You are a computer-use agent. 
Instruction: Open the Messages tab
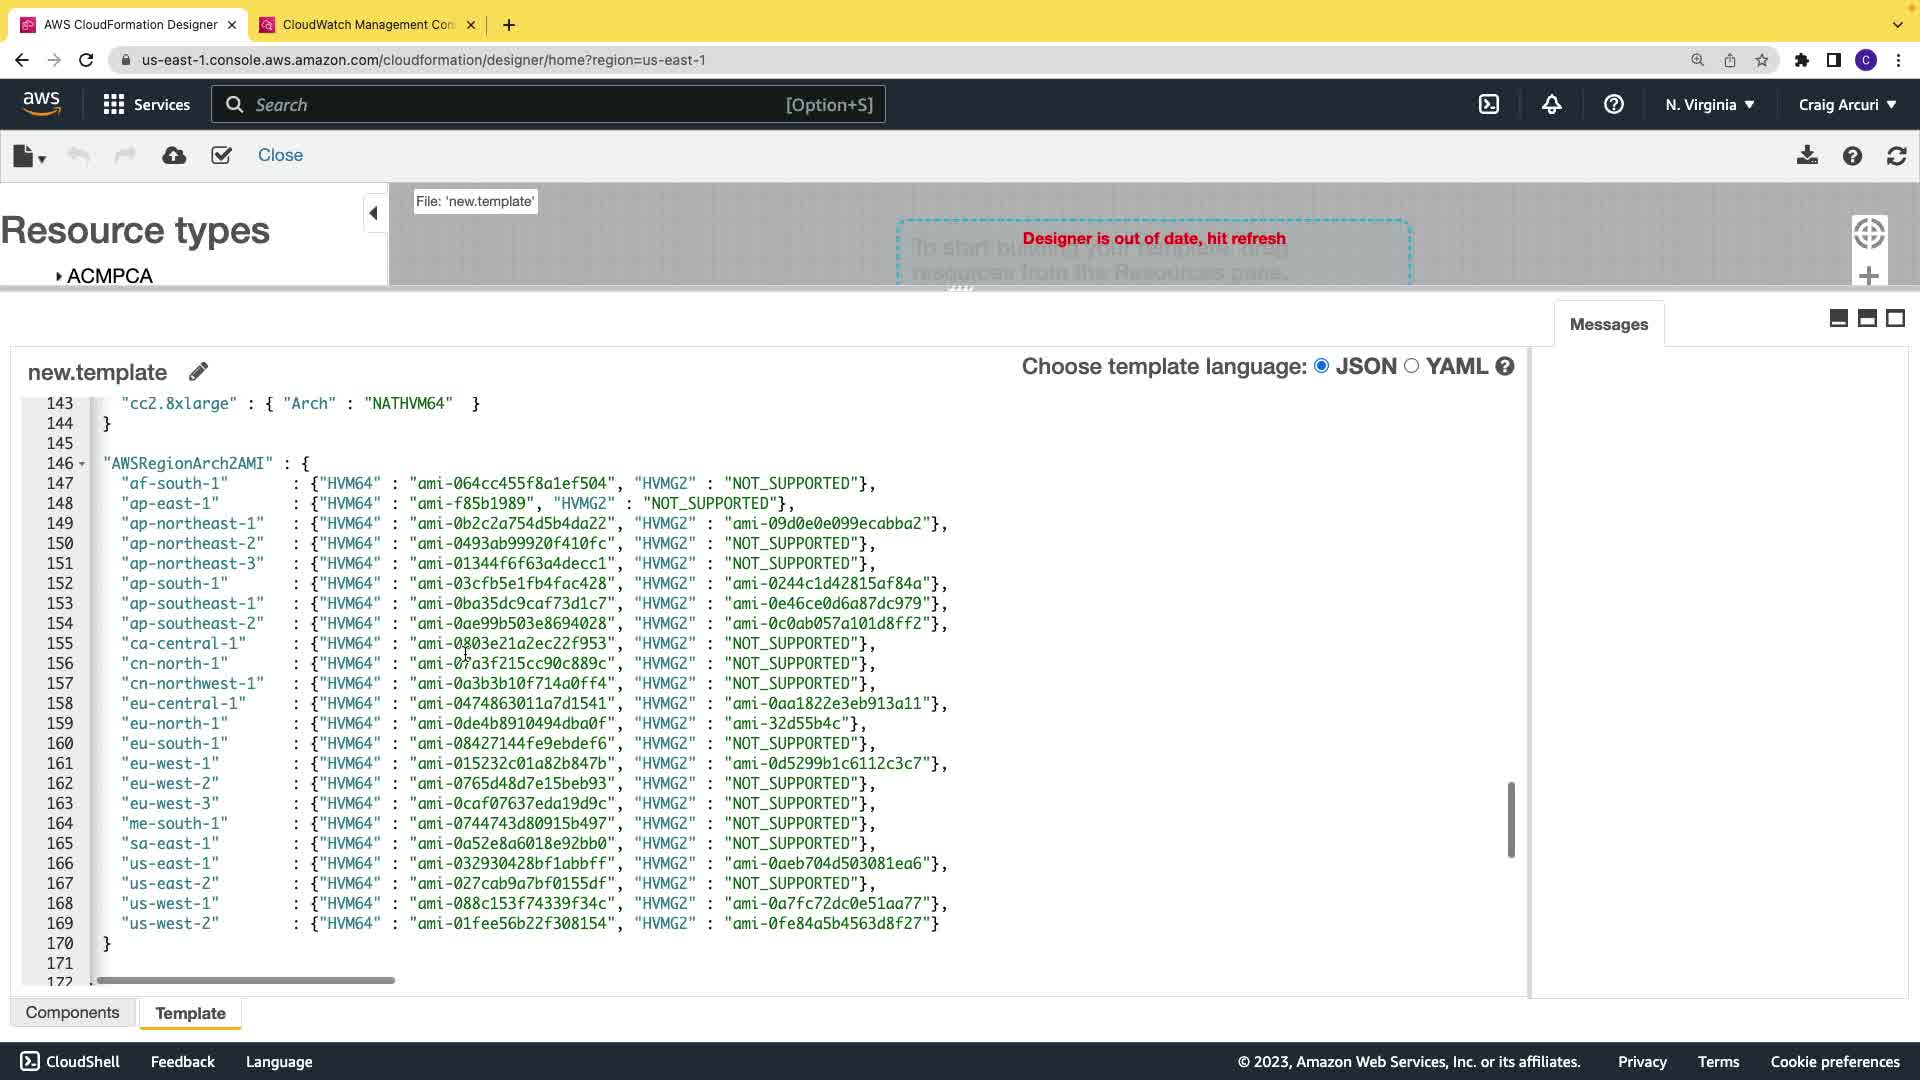click(x=1608, y=324)
